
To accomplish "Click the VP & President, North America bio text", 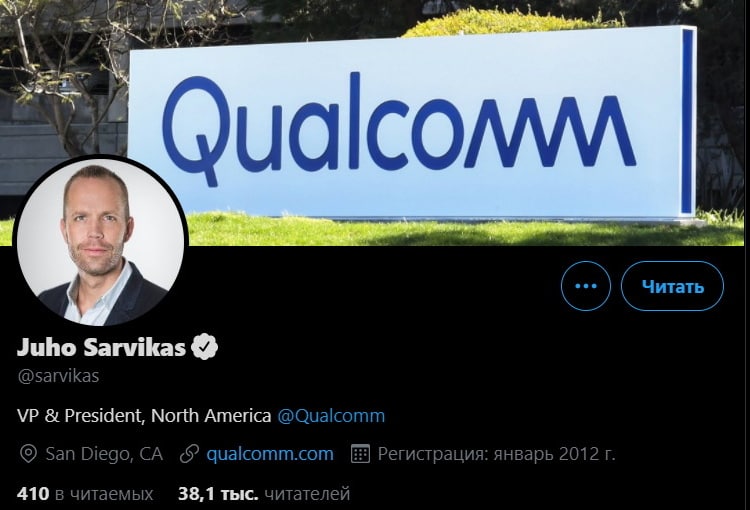I will pos(144,415).
